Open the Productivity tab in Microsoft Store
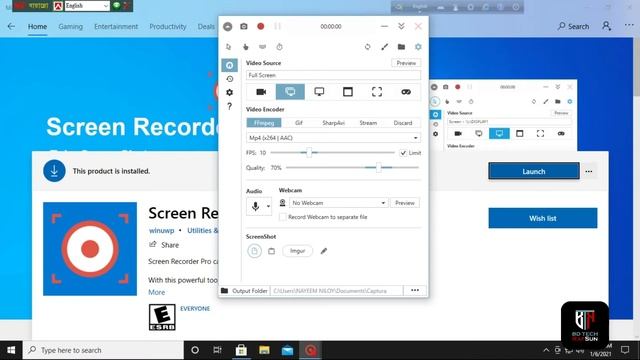 tap(168, 27)
